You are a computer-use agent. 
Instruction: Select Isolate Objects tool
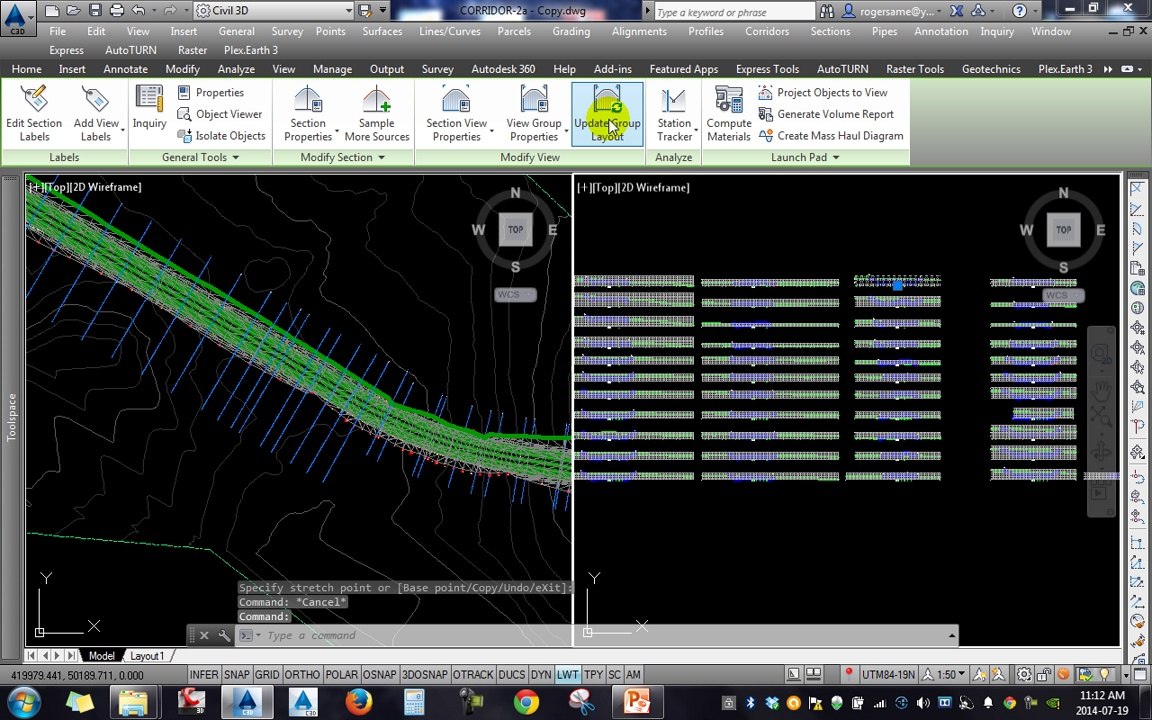[221, 136]
